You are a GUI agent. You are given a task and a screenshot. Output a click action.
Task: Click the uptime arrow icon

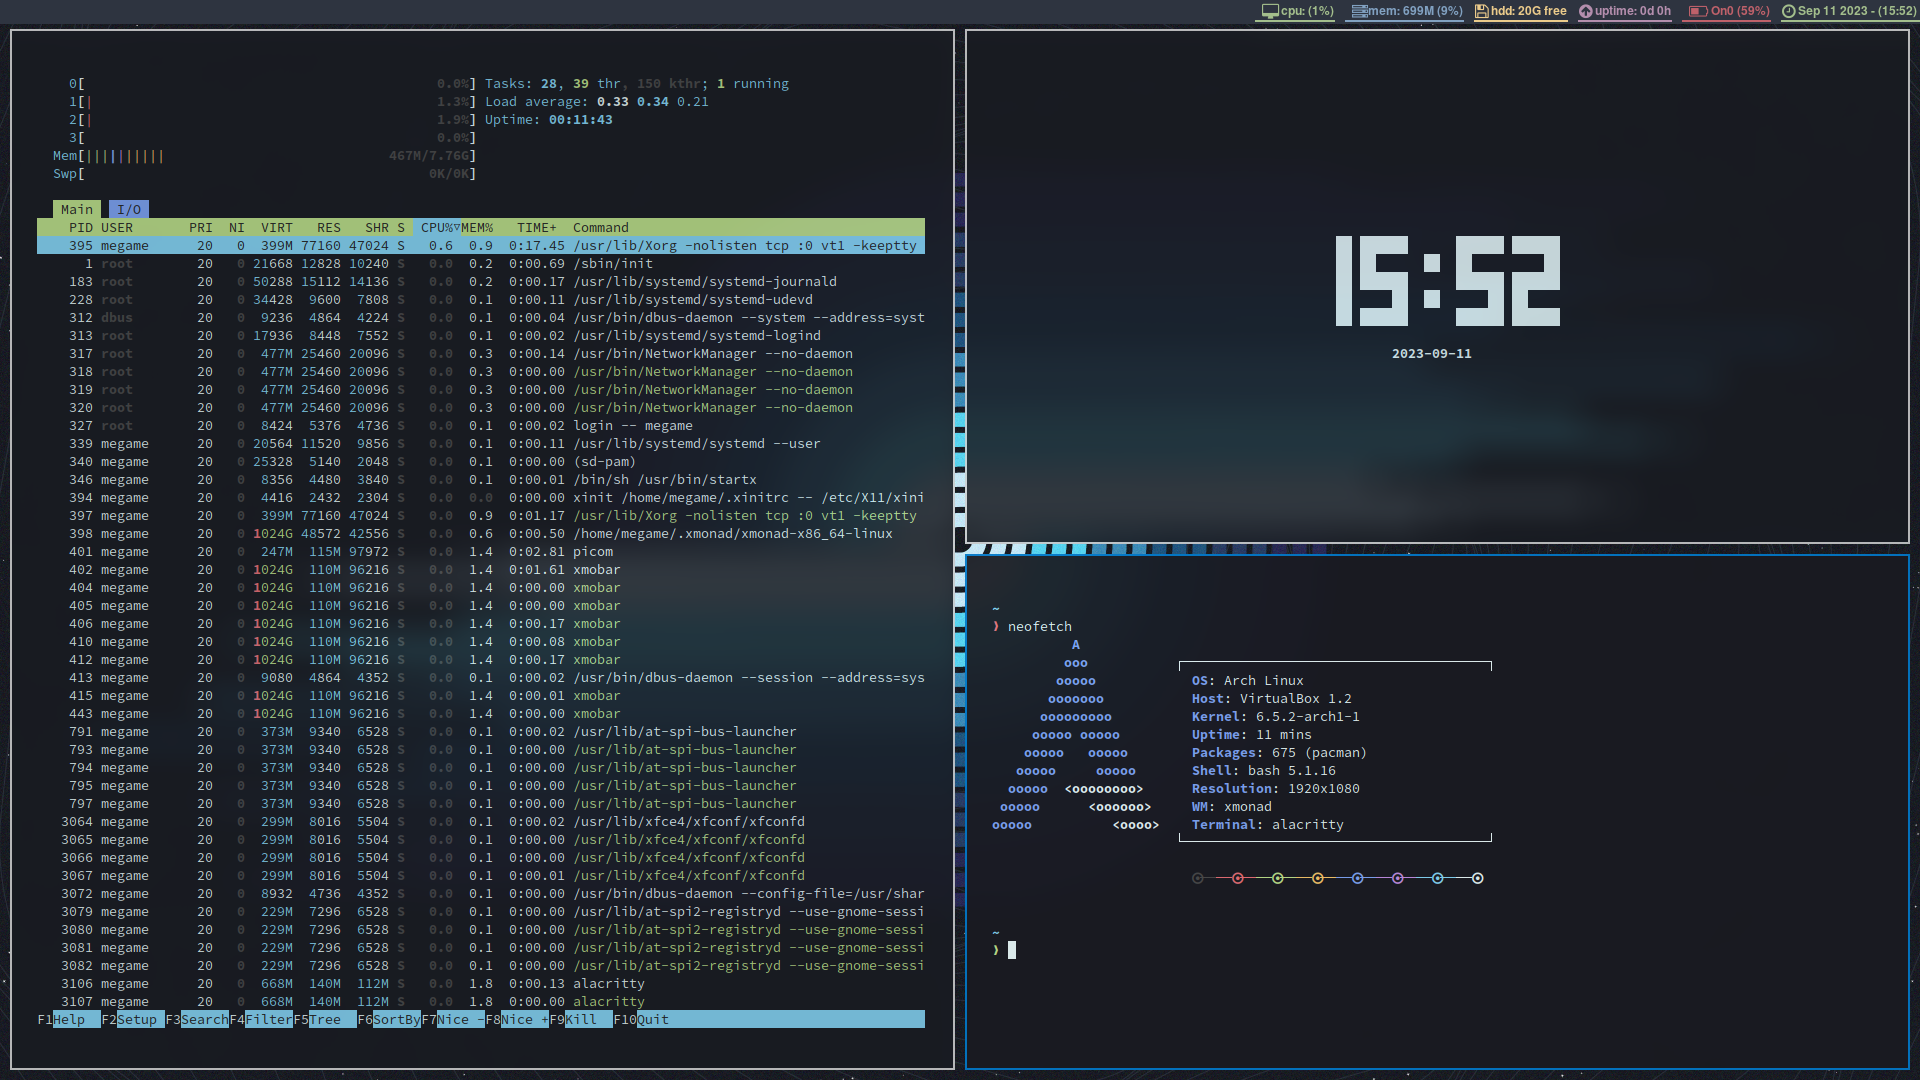coord(1585,11)
